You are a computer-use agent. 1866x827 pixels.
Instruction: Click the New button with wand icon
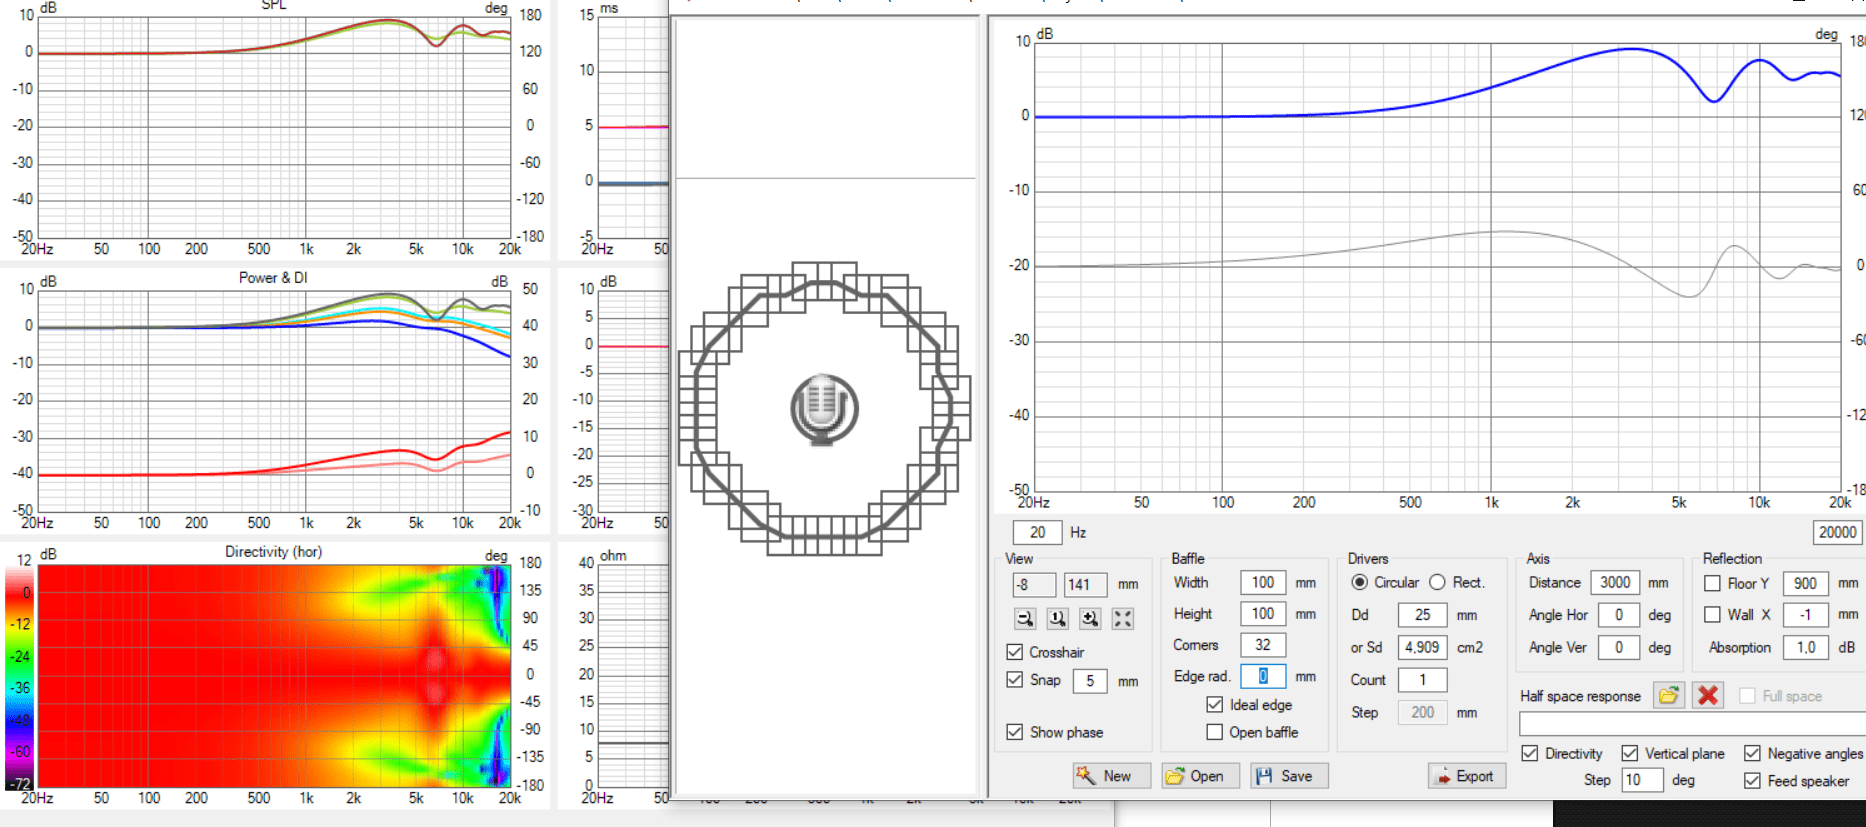[1112, 776]
